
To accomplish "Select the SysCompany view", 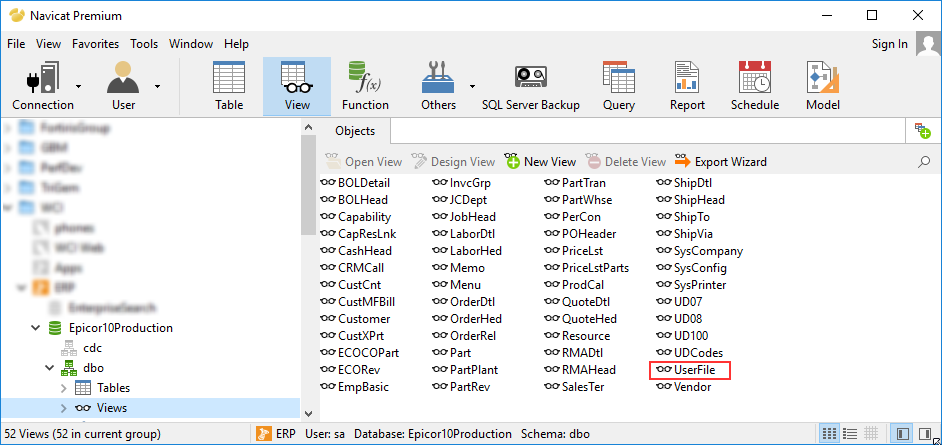I will point(700,251).
